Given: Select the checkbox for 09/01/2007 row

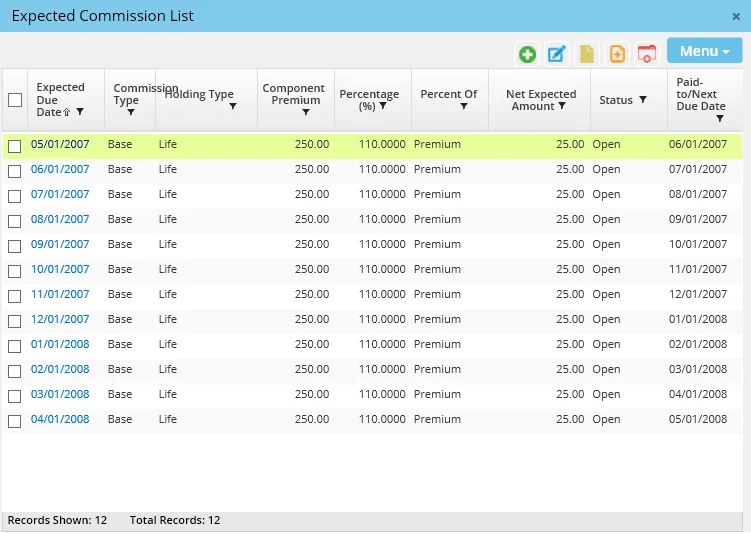Looking at the screenshot, I should tap(15, 246).
